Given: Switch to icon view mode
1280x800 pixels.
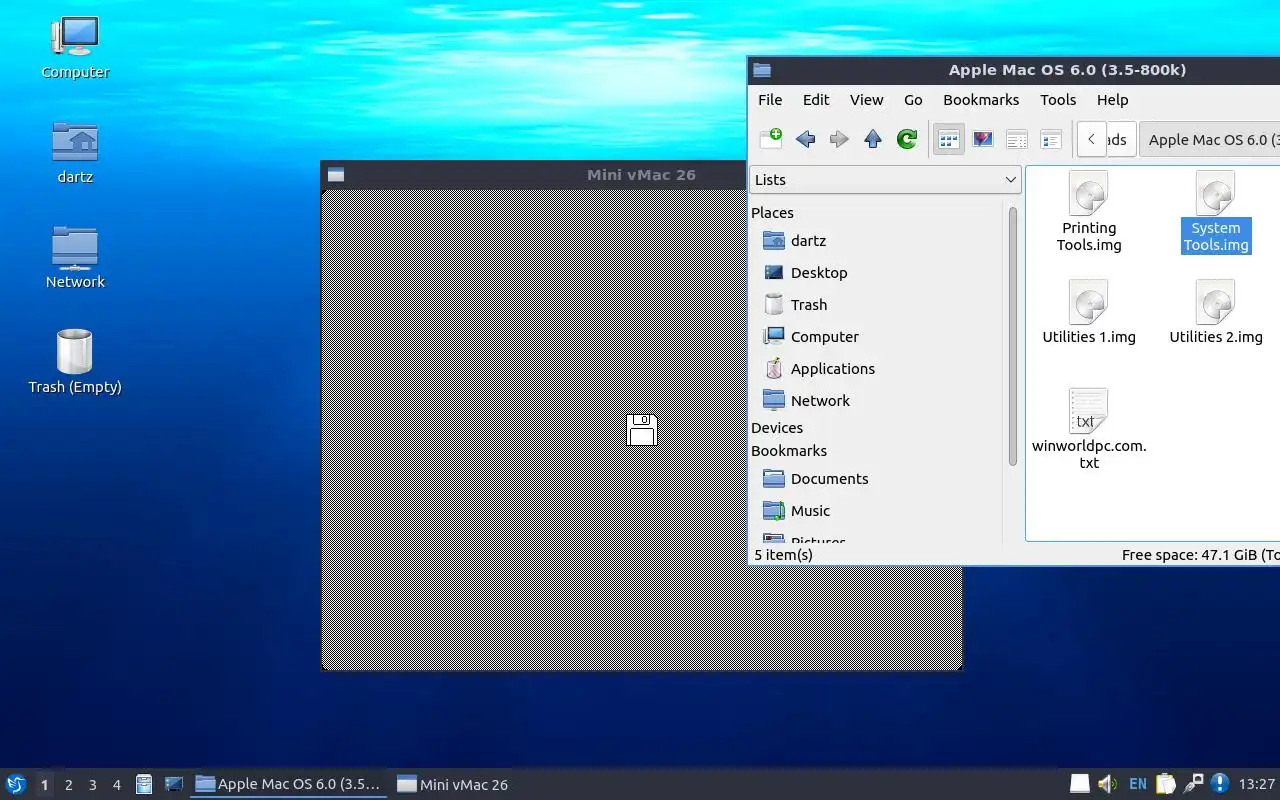Looking at the screenshot, I should (x=948, y=140).
